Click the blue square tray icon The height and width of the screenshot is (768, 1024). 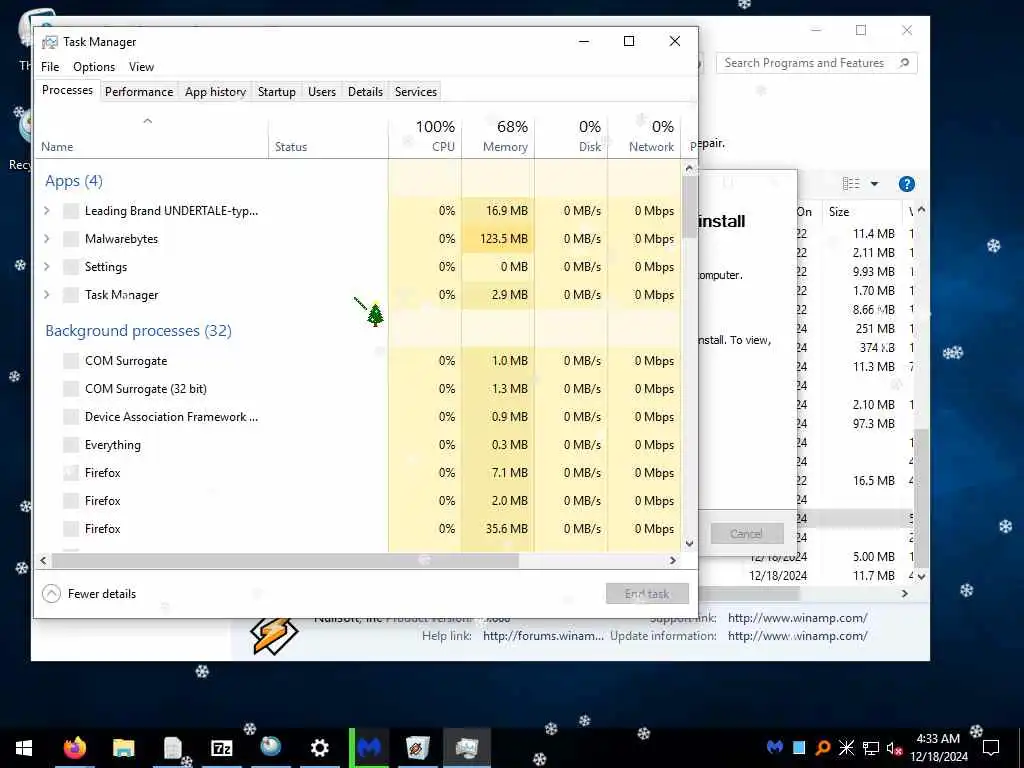(x=799, y=747)
